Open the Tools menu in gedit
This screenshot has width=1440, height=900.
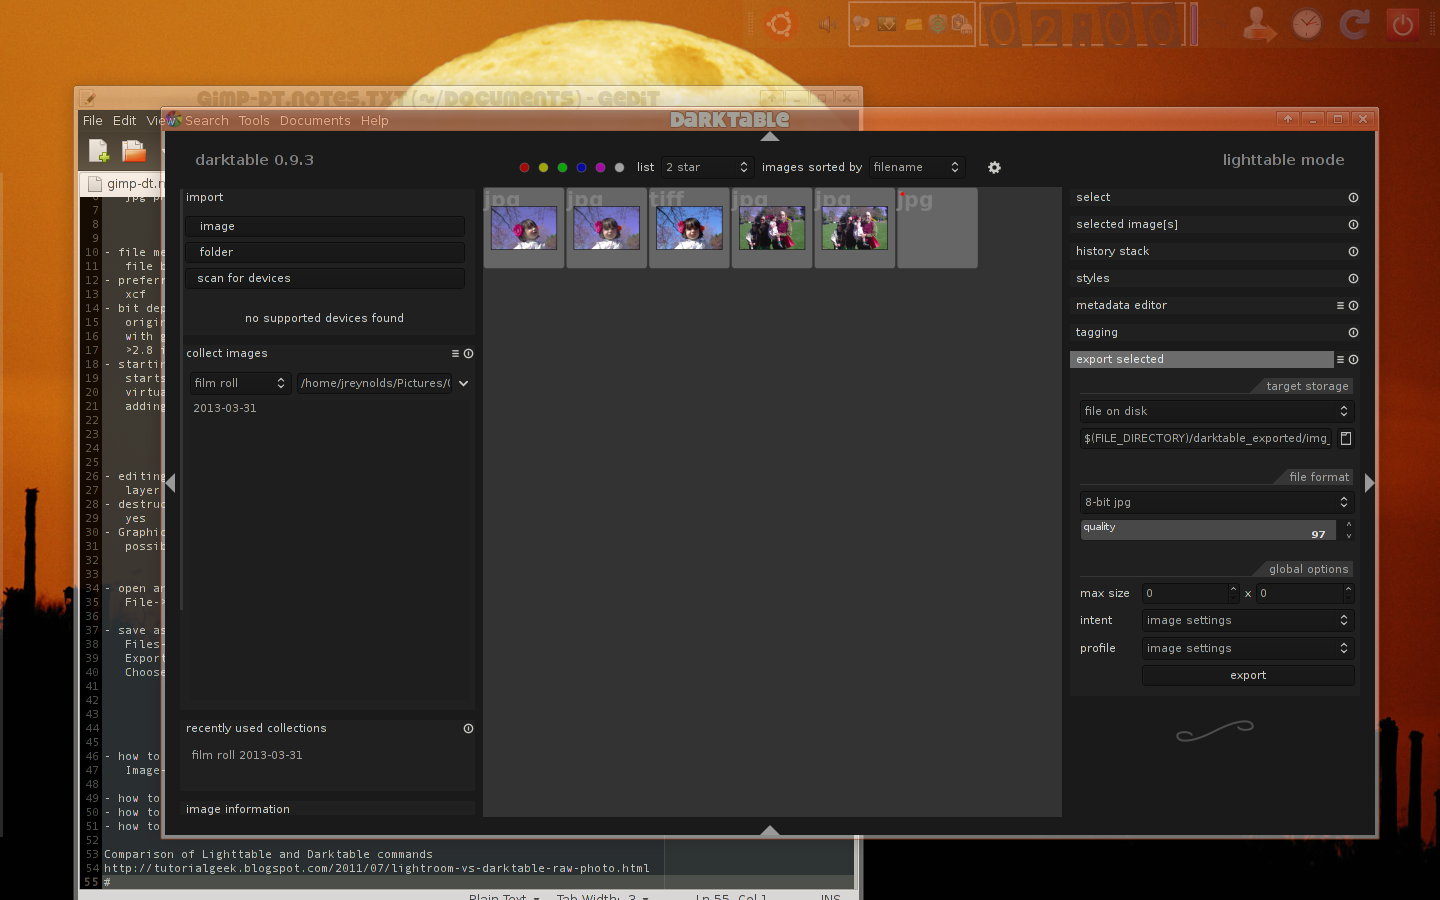pos(253,121)
